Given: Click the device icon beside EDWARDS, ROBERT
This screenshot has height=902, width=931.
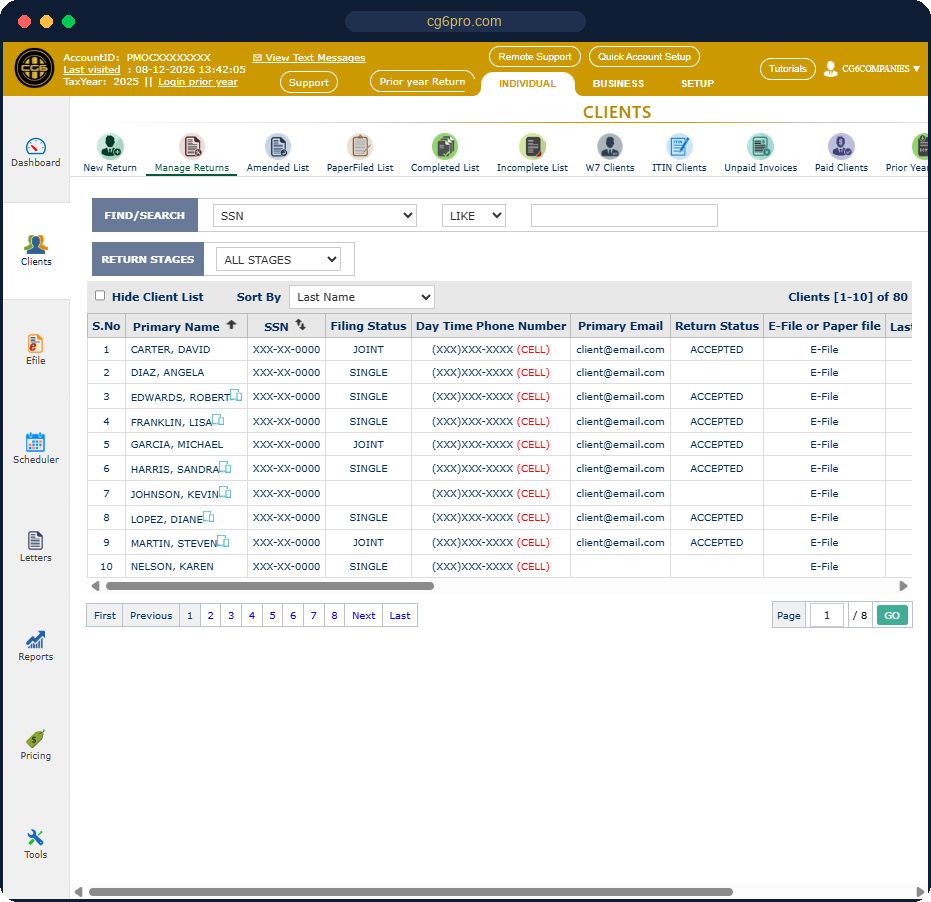Looking at the screenshot, I should click(x=236, y=395).
